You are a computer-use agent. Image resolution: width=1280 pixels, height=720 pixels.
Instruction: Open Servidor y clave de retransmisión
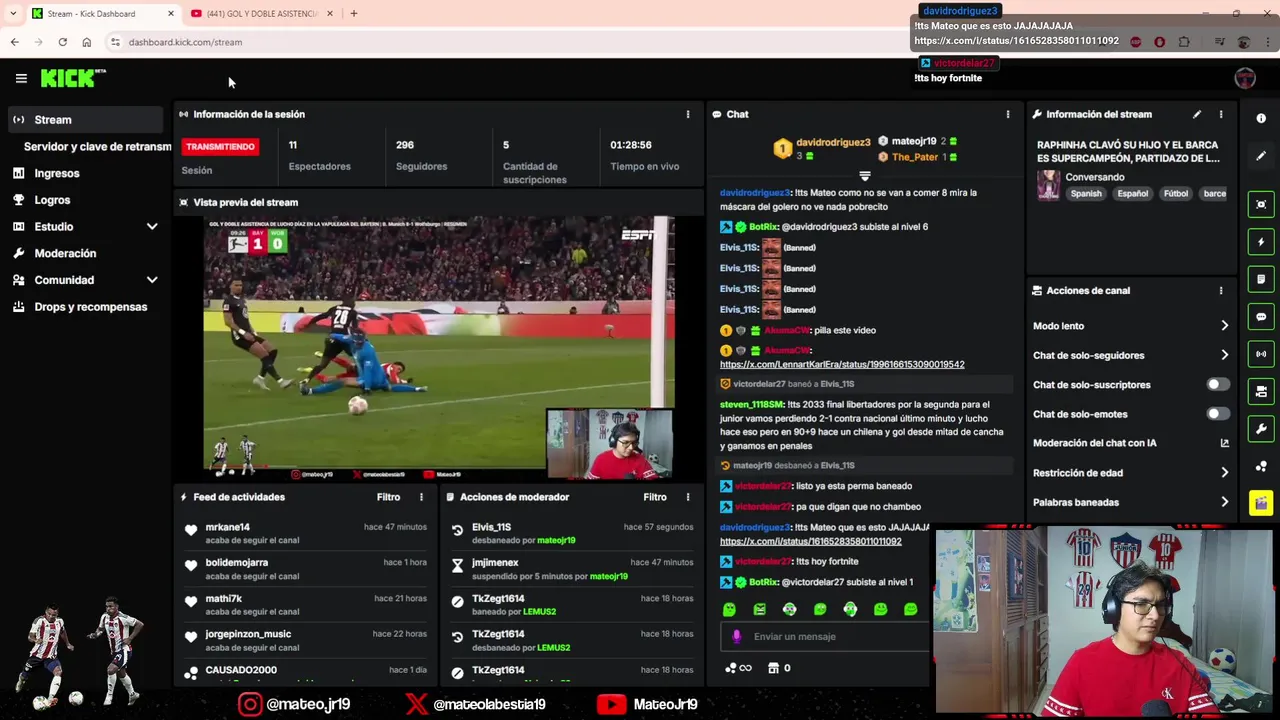(97, 146)
